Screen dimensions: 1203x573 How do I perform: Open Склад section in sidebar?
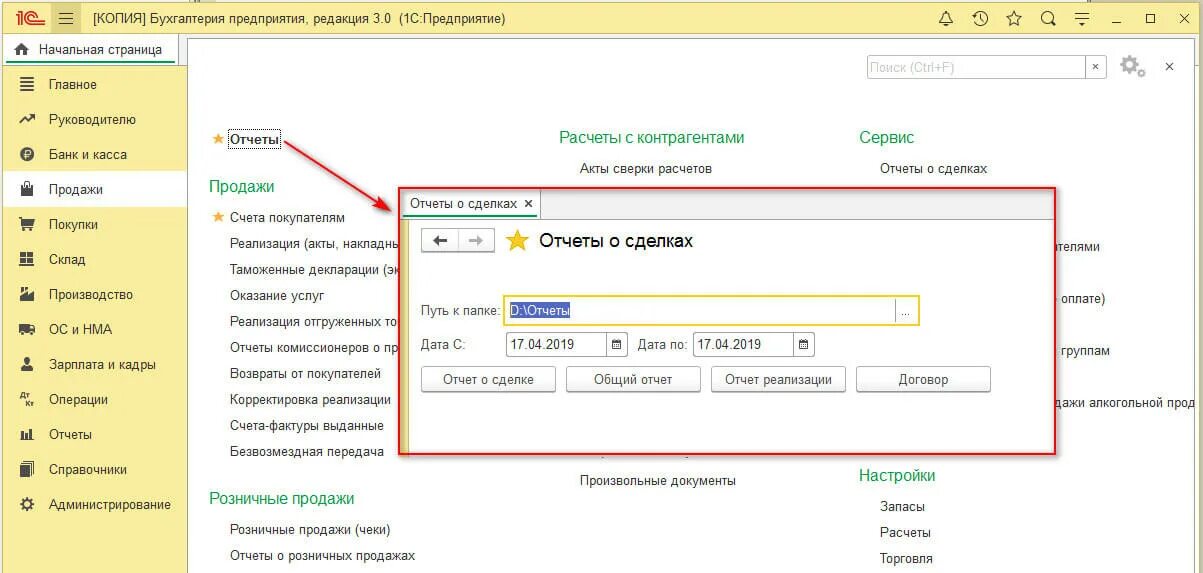(x=93, y=259)
